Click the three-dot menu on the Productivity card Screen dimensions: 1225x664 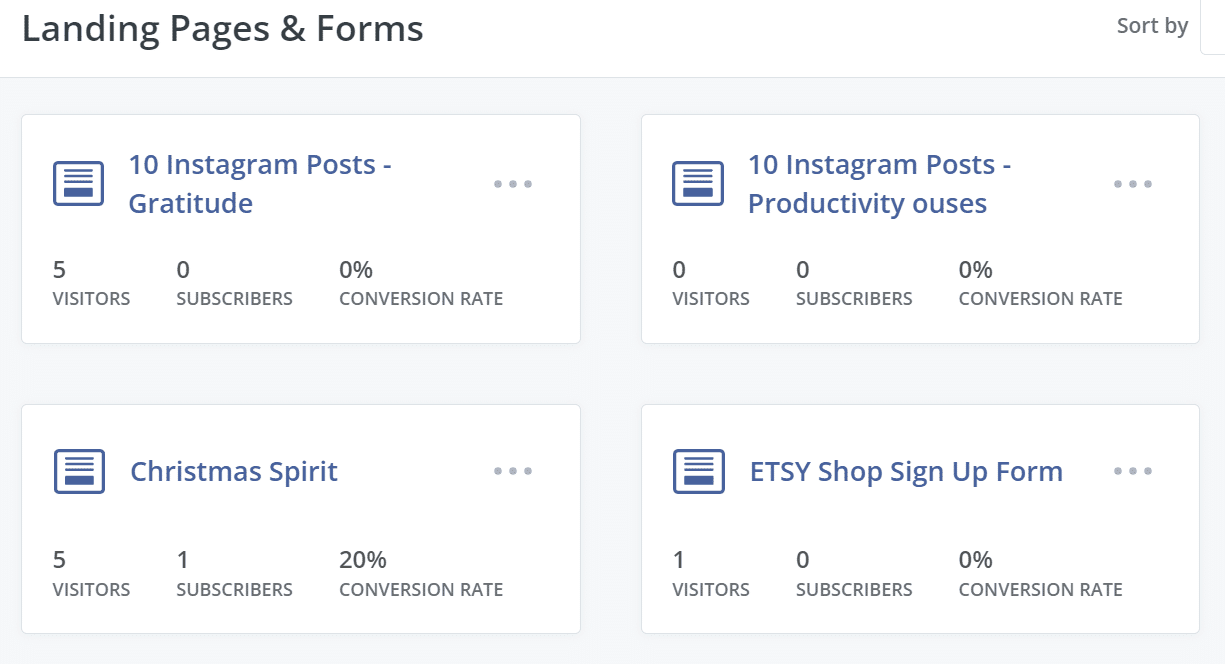tap(1133, 183)
